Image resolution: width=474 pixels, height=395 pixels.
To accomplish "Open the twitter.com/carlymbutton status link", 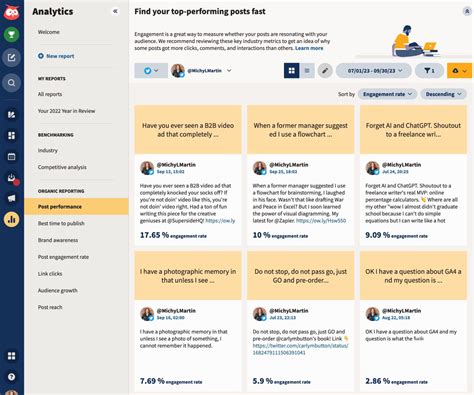I will tap(300, 349).
